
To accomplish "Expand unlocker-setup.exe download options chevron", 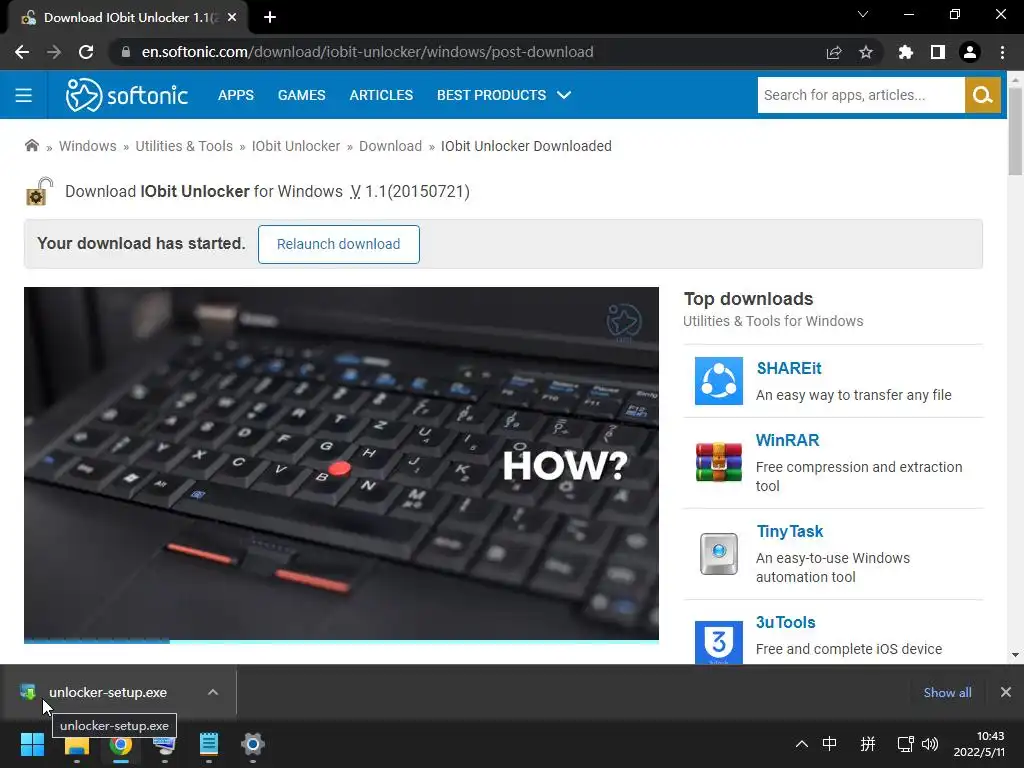I will click(x=213, y=692).
